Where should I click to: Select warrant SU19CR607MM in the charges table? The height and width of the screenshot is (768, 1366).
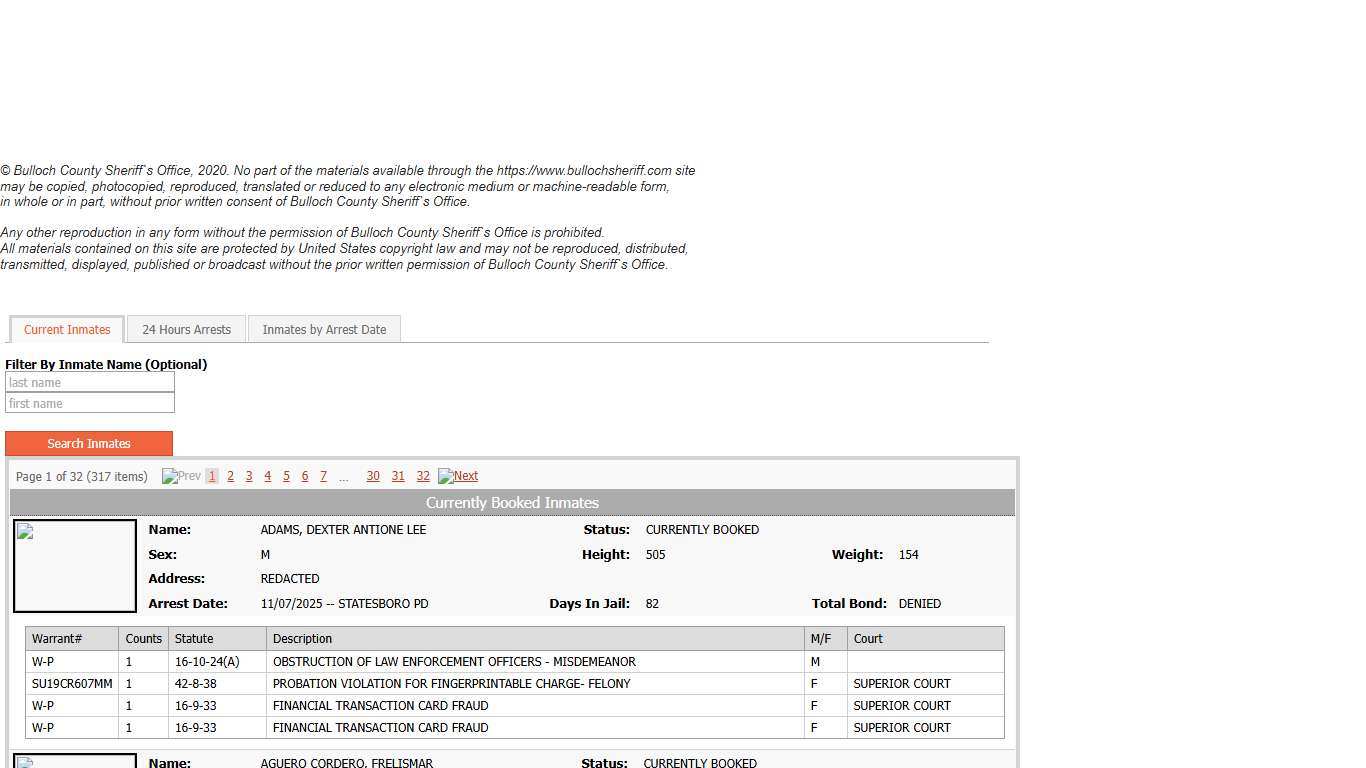[71, 683]
